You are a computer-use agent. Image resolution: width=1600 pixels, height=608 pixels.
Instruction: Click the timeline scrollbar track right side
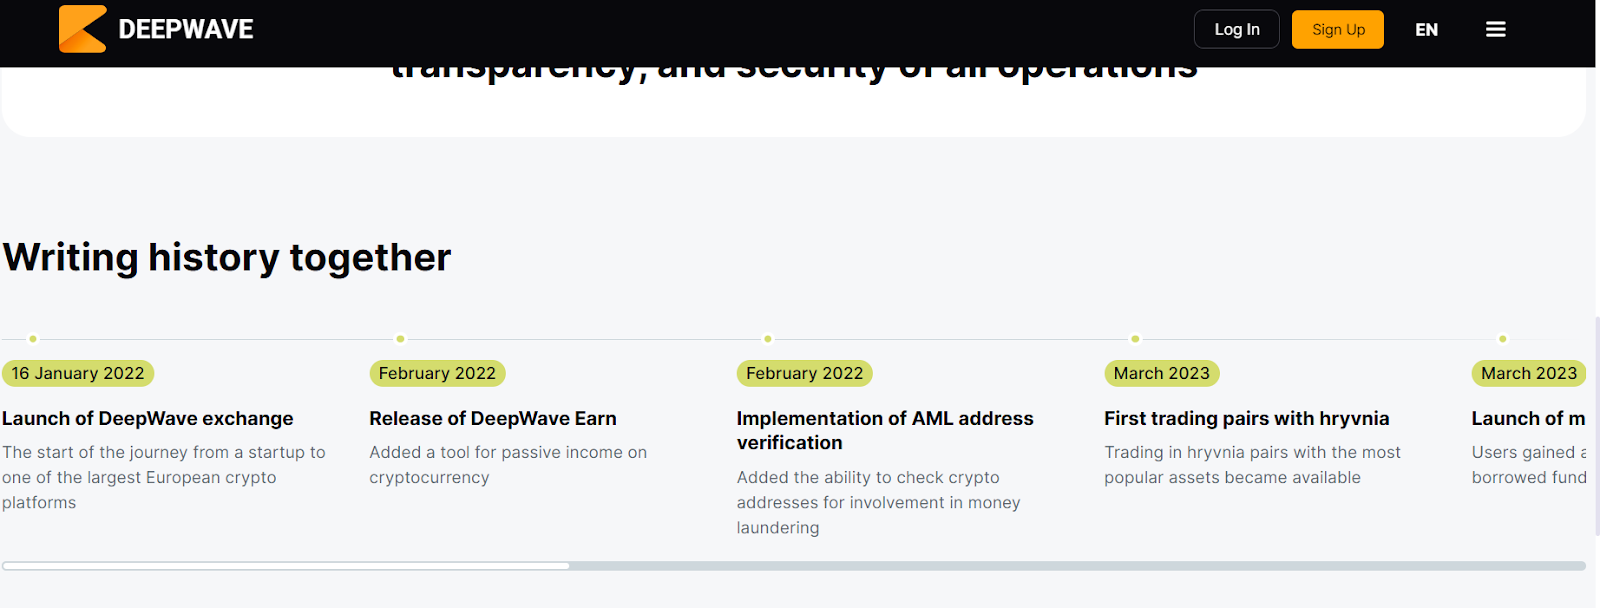click(x=1200, y=566)
